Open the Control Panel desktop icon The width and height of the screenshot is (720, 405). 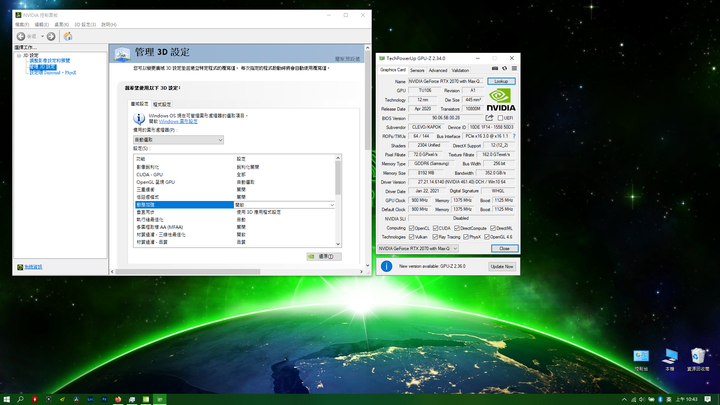pyautogui.click(x=641, y=360)
